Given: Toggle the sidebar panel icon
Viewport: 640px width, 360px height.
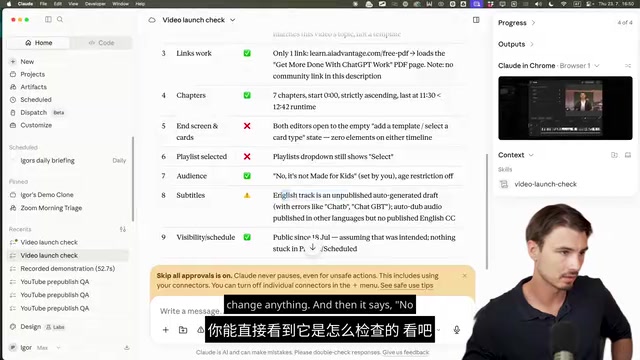Looking at the screenshot, I should point(48,19).
